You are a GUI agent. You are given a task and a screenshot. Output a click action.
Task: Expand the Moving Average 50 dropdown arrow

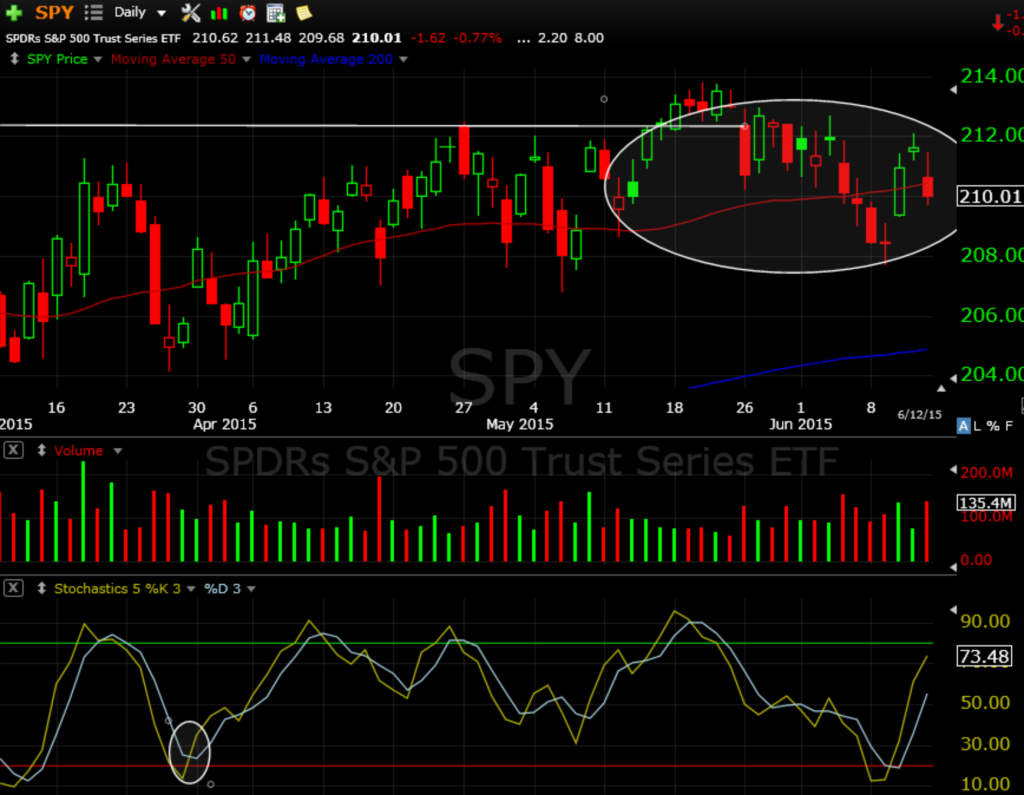click(246, 59)
